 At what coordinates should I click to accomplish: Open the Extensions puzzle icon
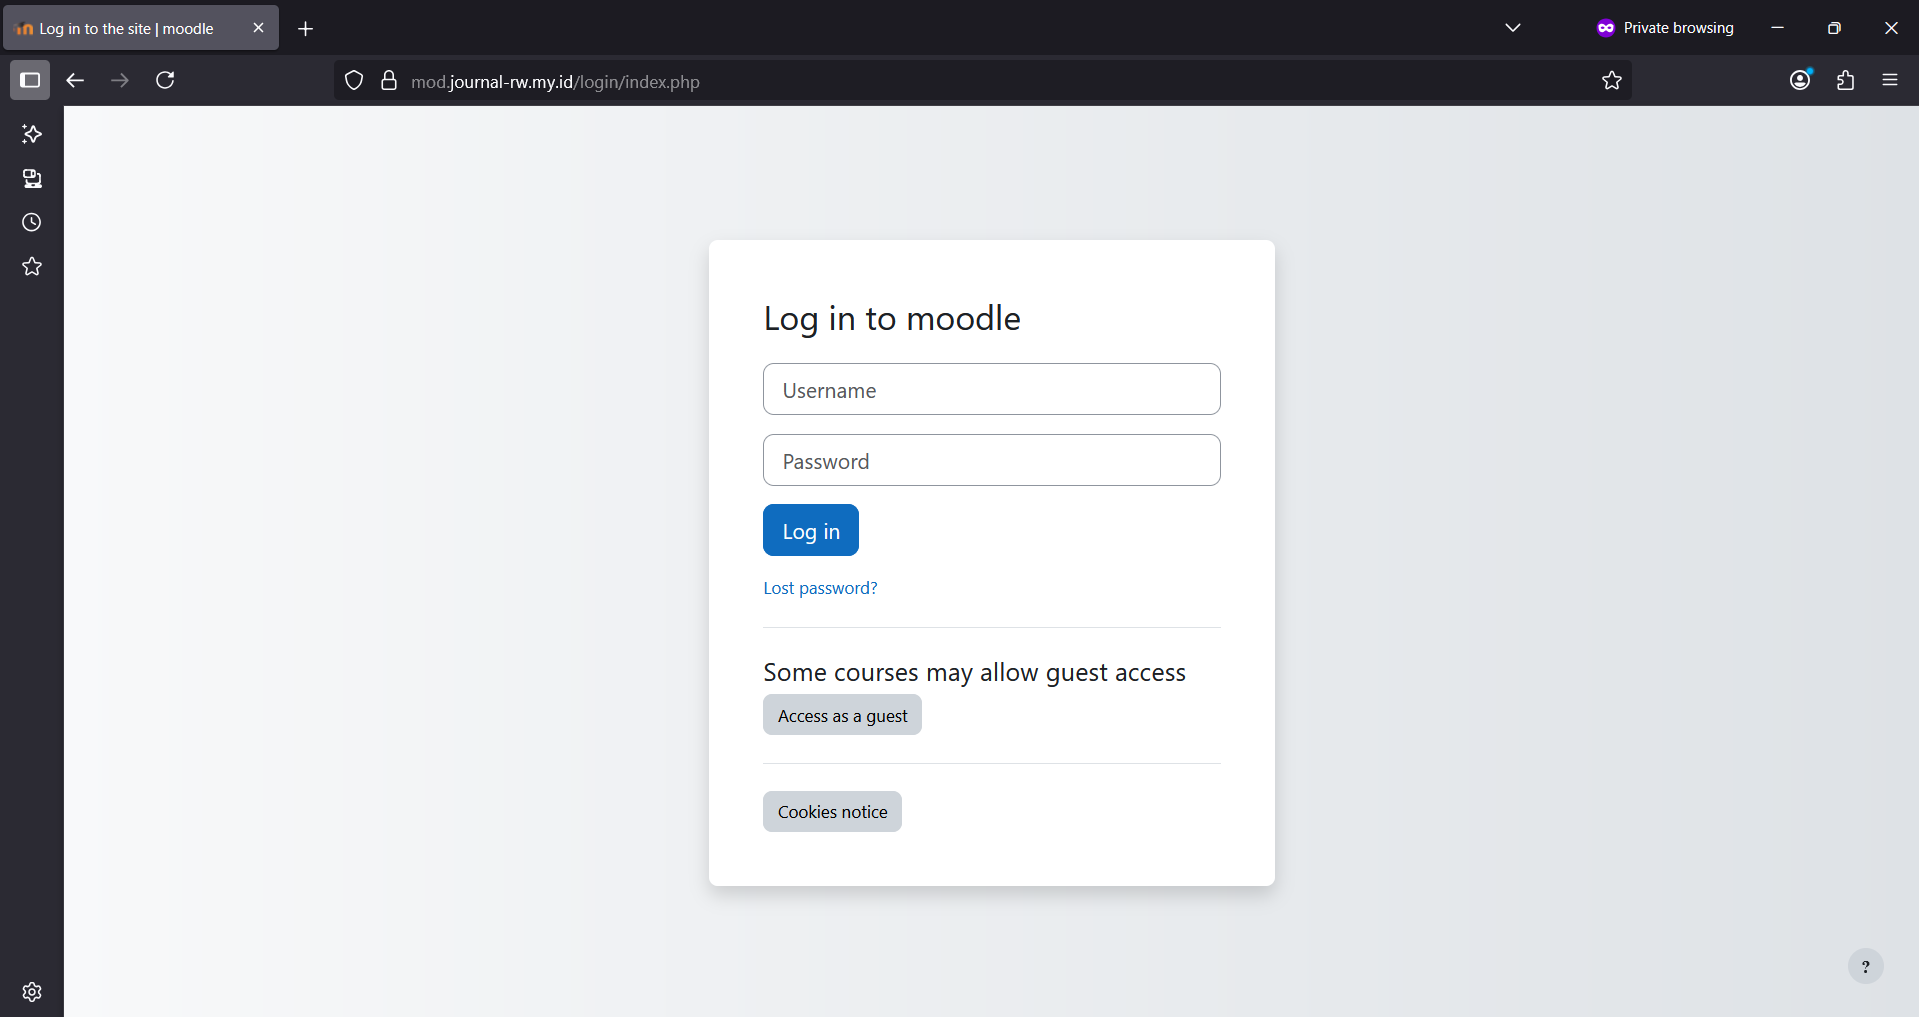pos(1845,80)
